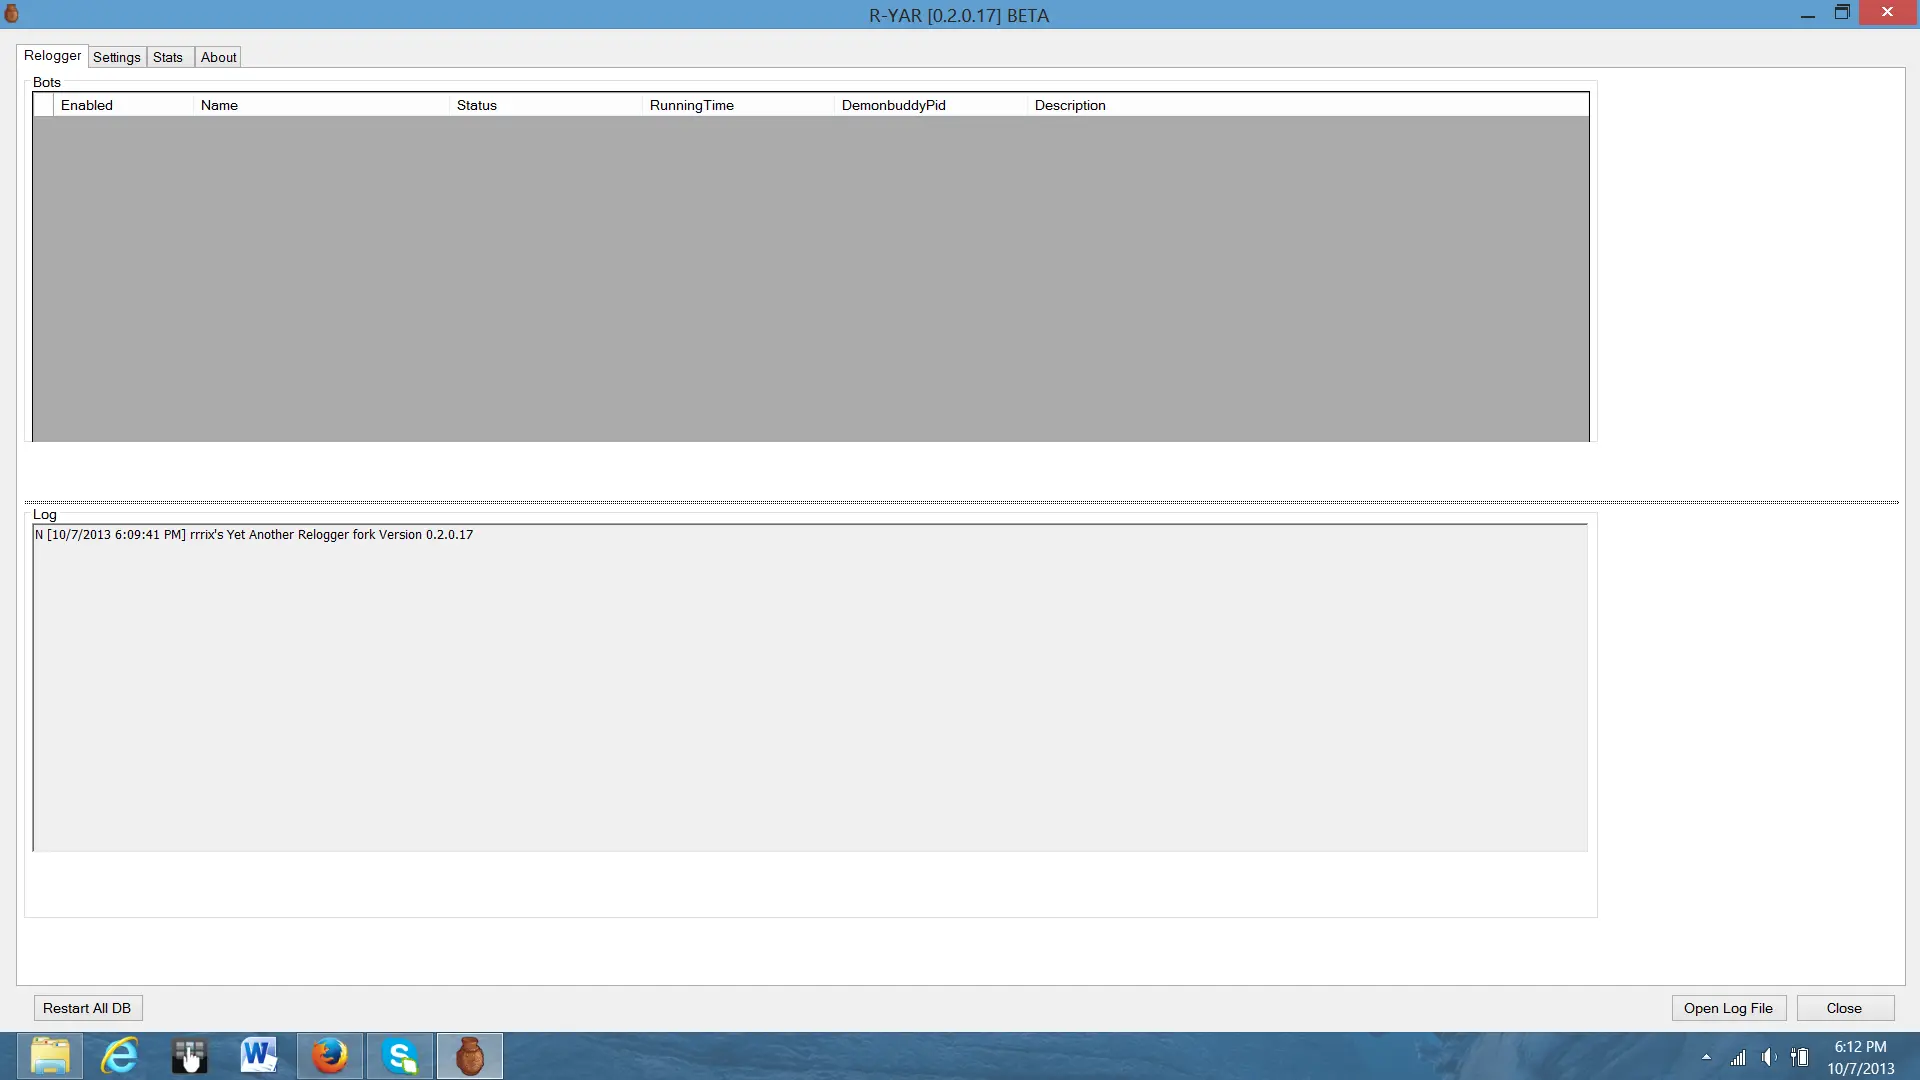Show hidden tray icons arrow
The width and height of the screenshot is (1920, 1080).
click(x=1706, y=1057)
